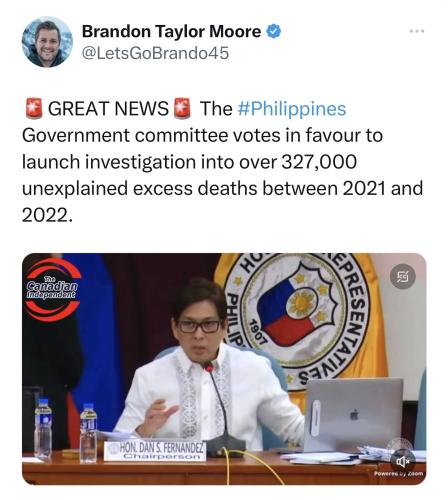Toggle the video captions icon
Viewport: 448px width, 500px height.
[x=403, y=276]
